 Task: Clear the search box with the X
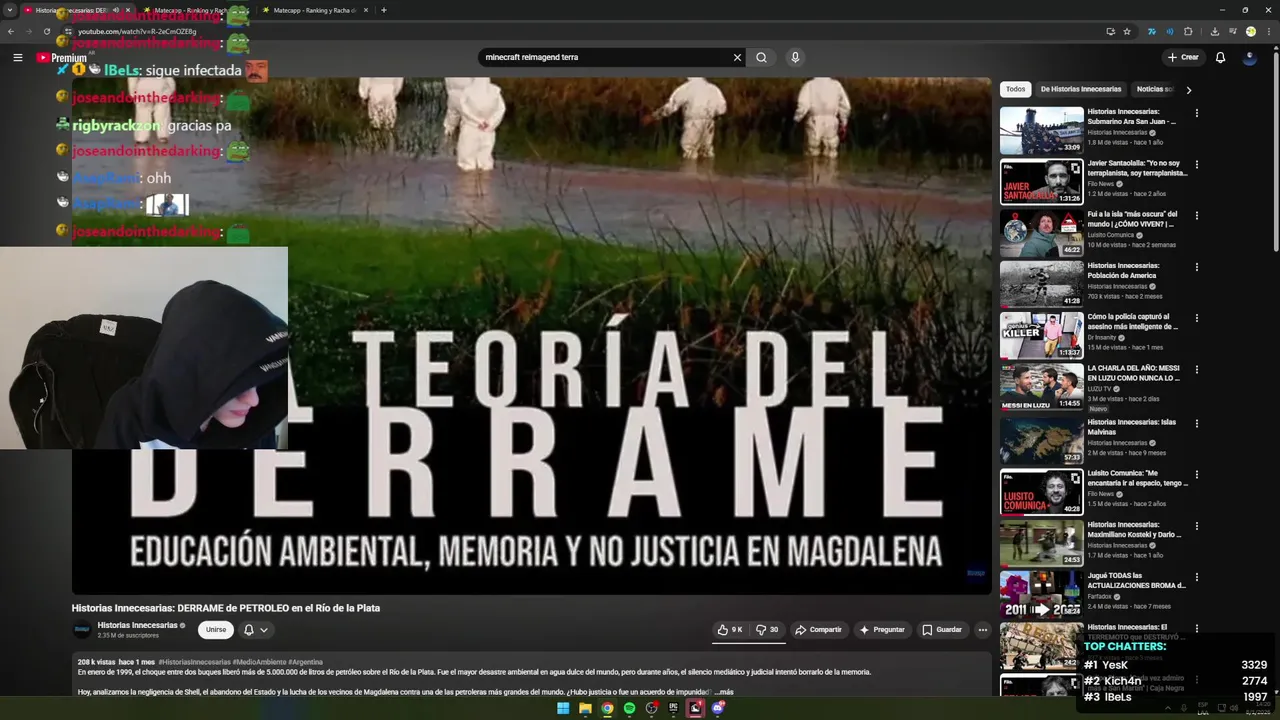tap(737, 57)
